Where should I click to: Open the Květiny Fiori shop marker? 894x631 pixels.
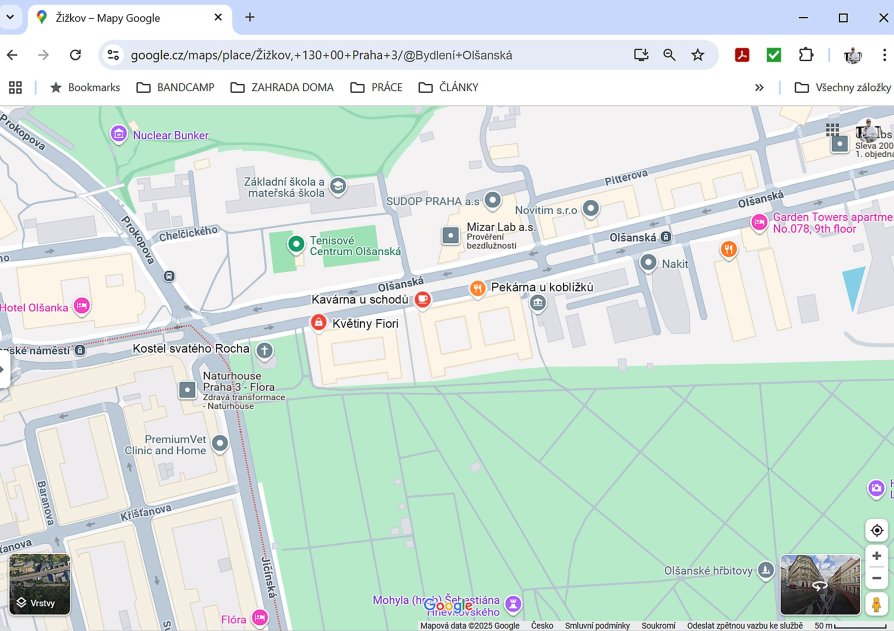click(x=318, y=323)
